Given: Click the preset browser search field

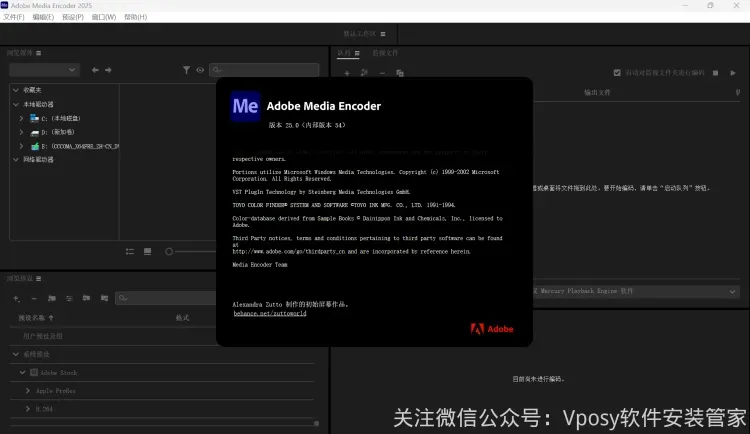Looking at the screenshot, I should [x=165, y=298].
